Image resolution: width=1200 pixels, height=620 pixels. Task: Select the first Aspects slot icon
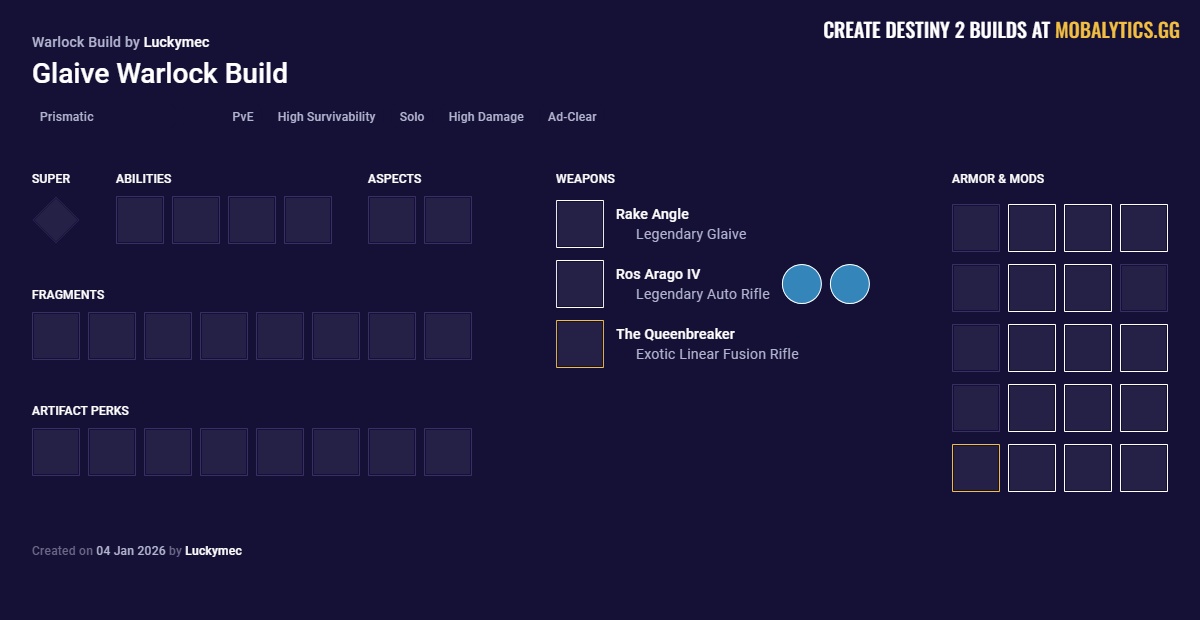392,220
